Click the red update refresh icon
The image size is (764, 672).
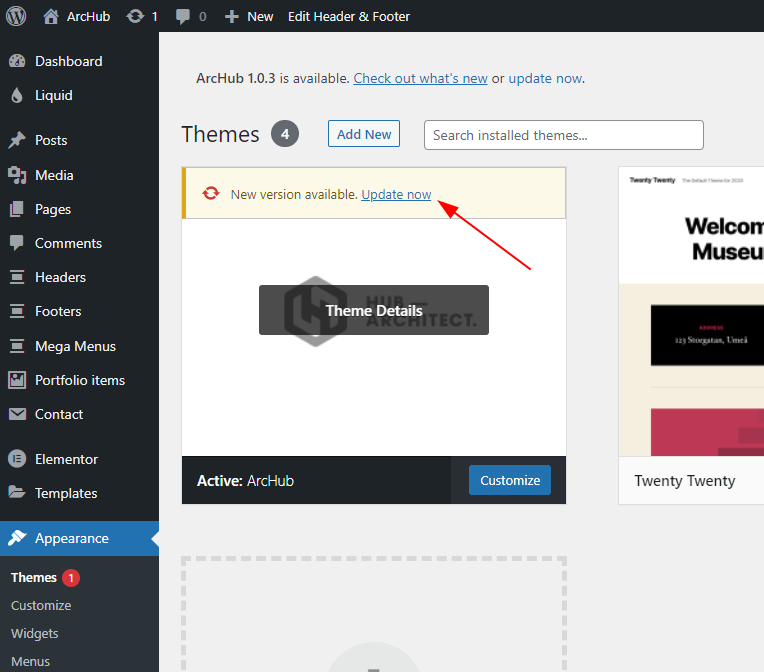click(211, 193)
